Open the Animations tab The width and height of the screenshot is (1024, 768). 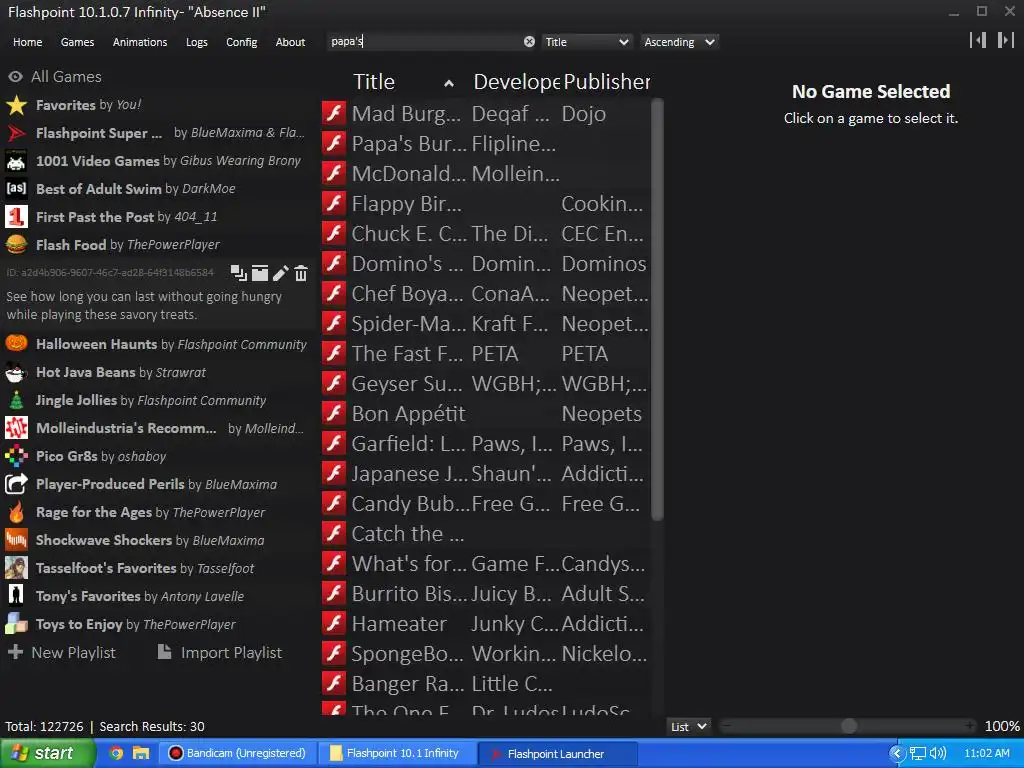coord(140,42)
